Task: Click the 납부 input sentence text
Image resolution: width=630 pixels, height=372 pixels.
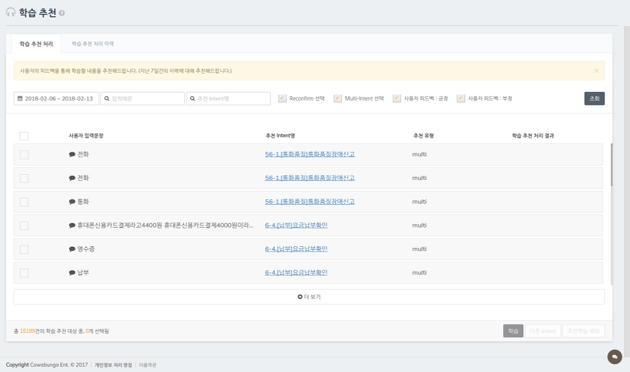Action: [x=83, y=273]
